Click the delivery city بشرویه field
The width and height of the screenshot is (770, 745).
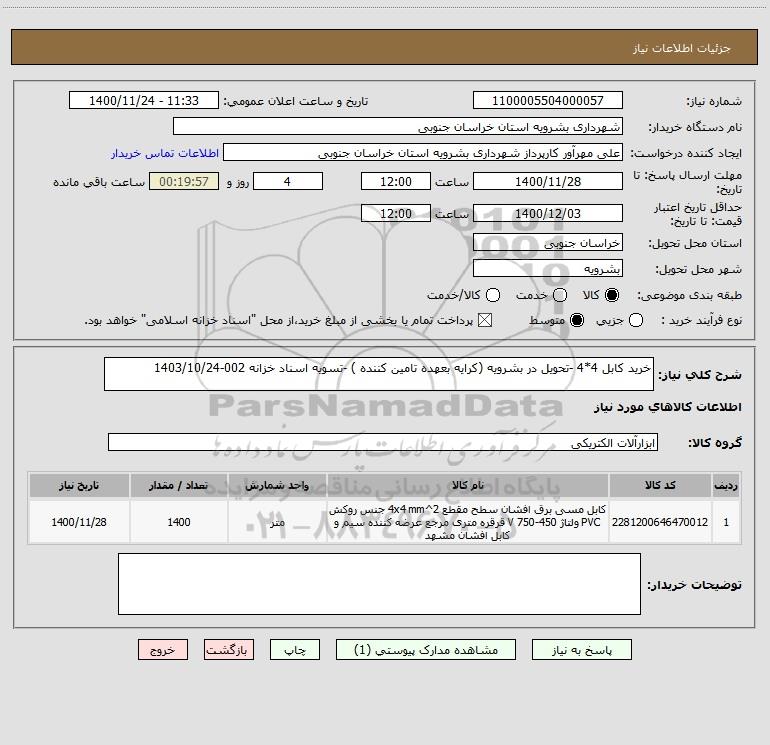pos(548,268)
